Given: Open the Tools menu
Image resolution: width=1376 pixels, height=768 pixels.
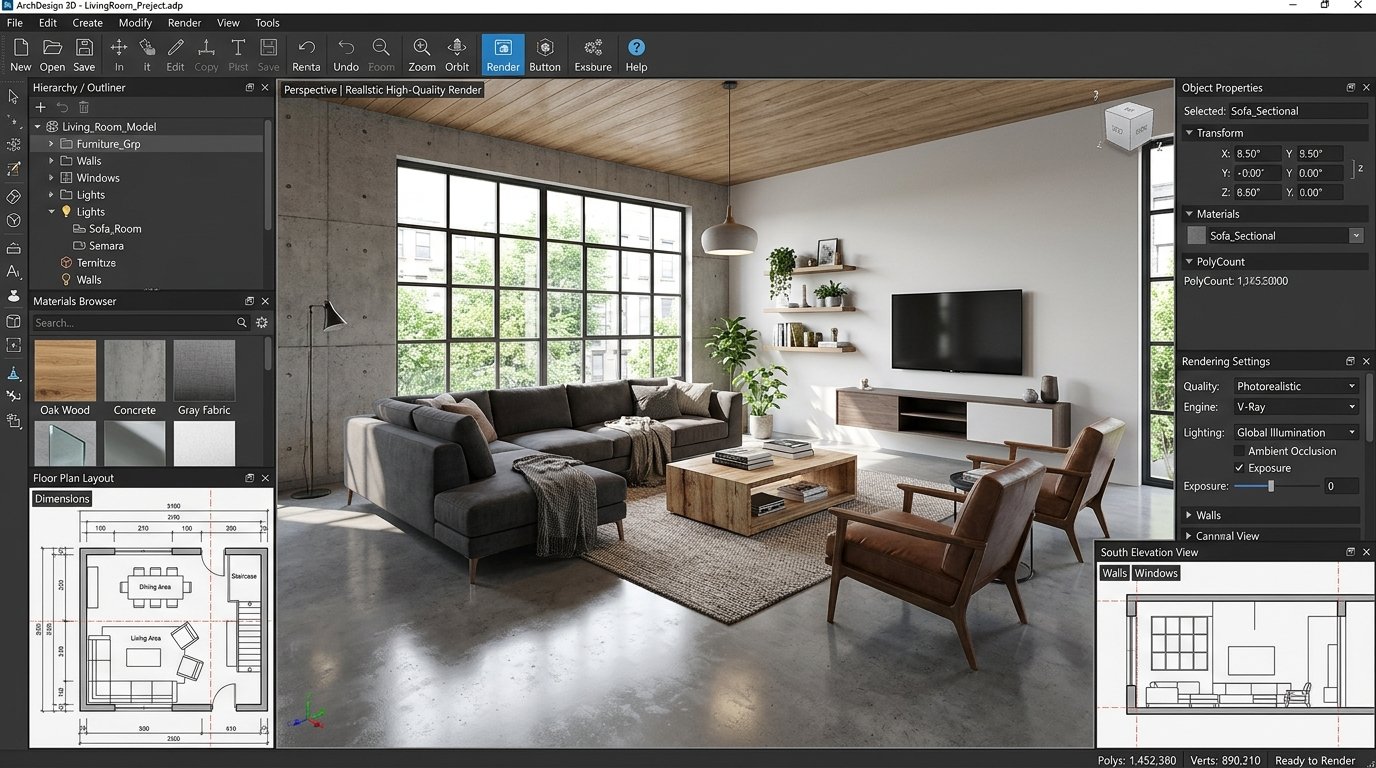Looking at the screenshot, I should coord(267,22).
